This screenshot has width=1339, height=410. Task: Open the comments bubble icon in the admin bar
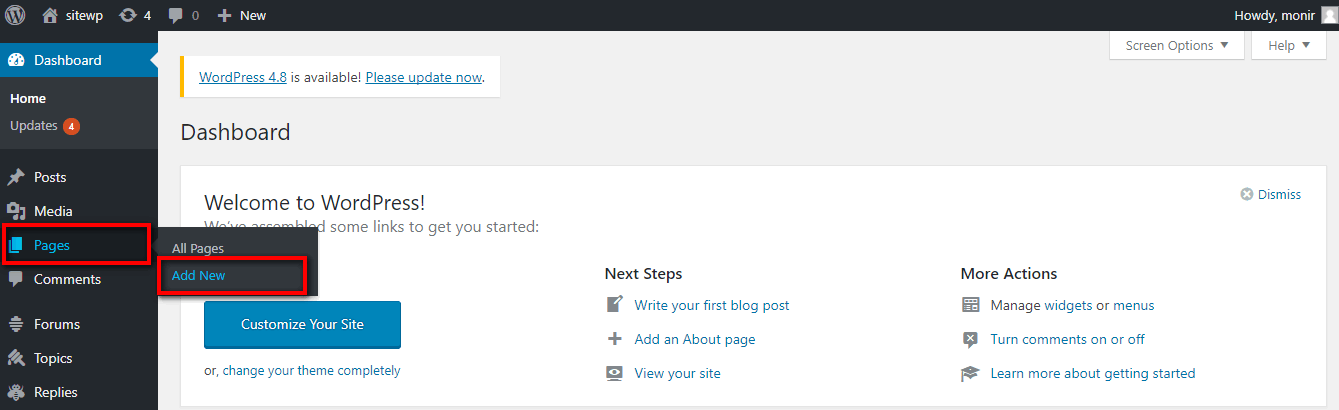tap(176, 16)
